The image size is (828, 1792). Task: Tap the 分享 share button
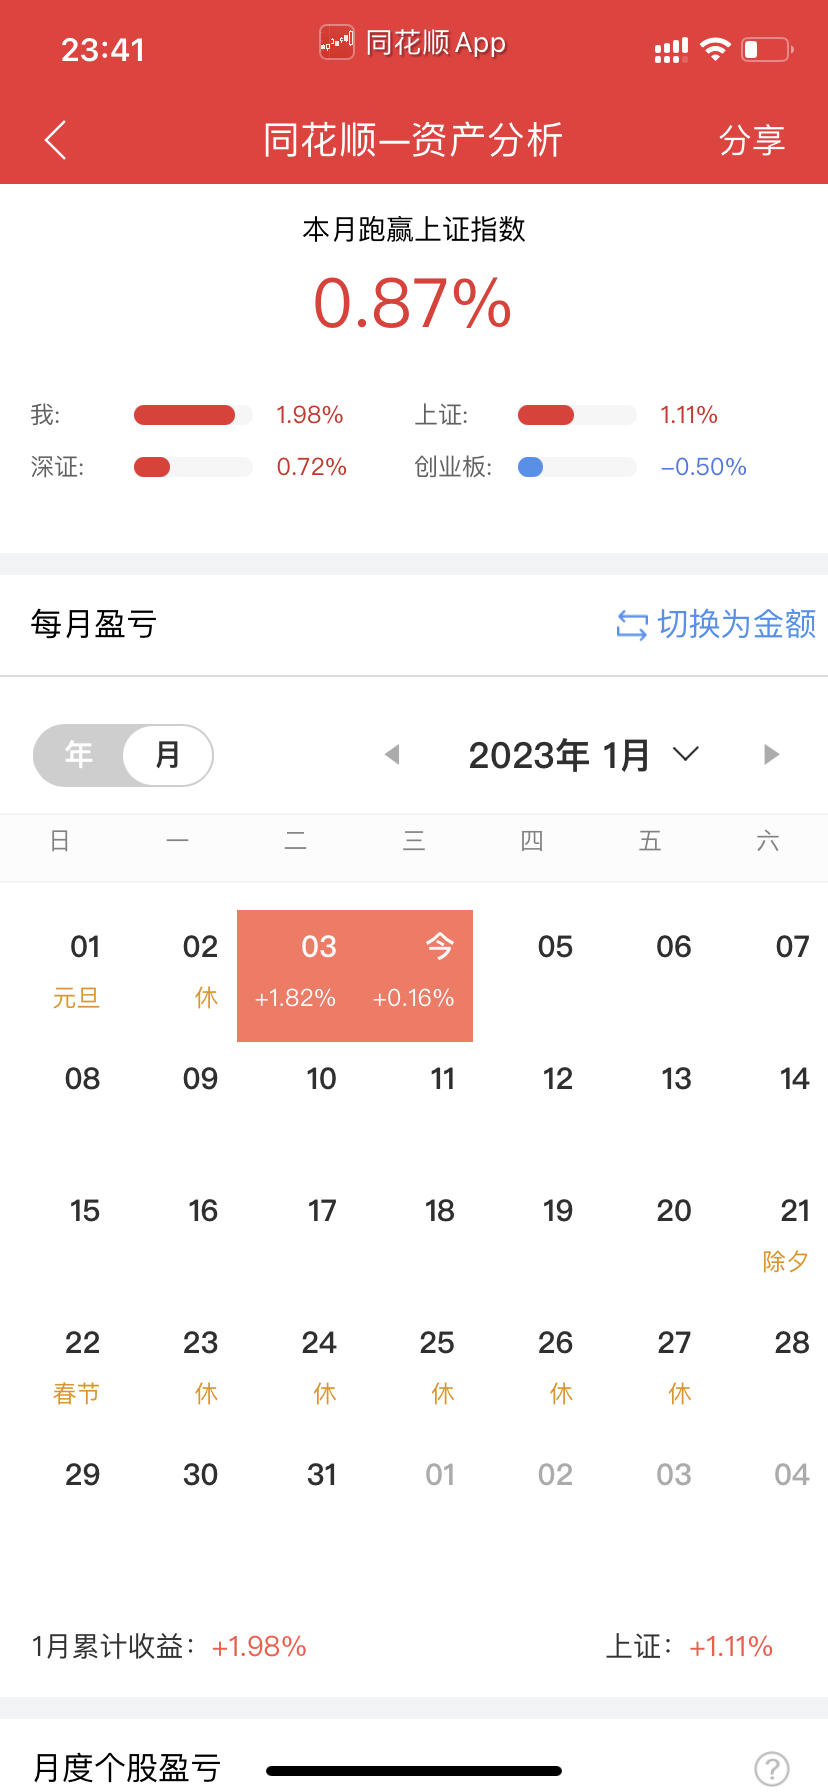click(752, 140)
